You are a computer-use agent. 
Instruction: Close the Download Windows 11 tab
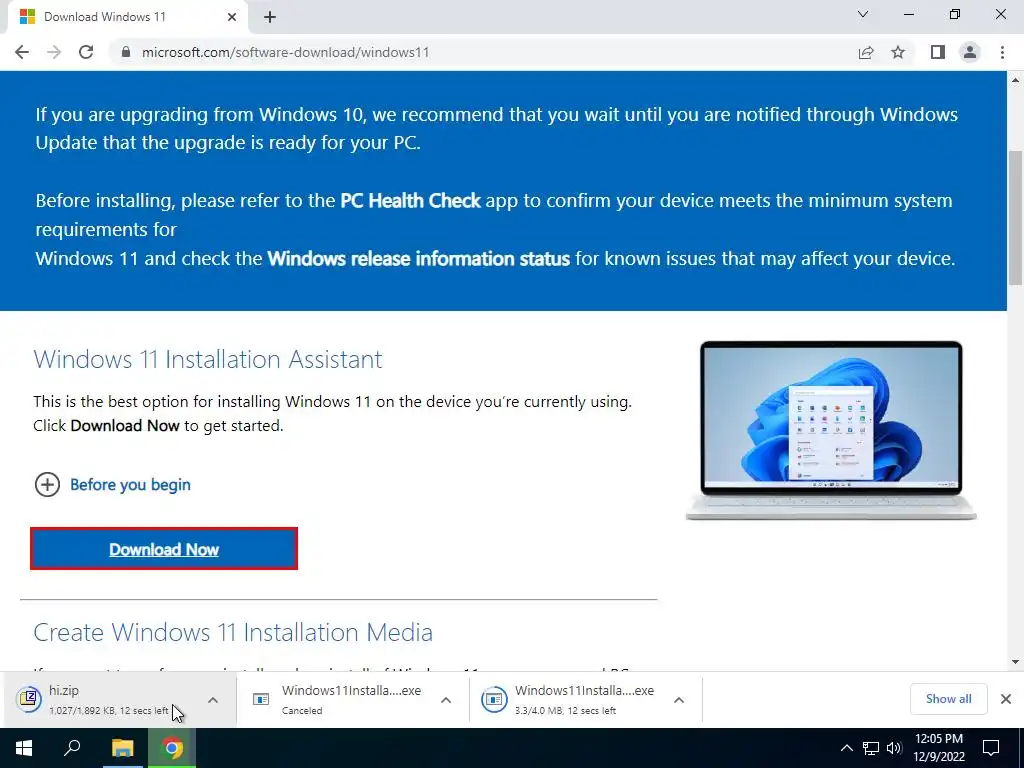pyautogui.click(x=232, y=17)
